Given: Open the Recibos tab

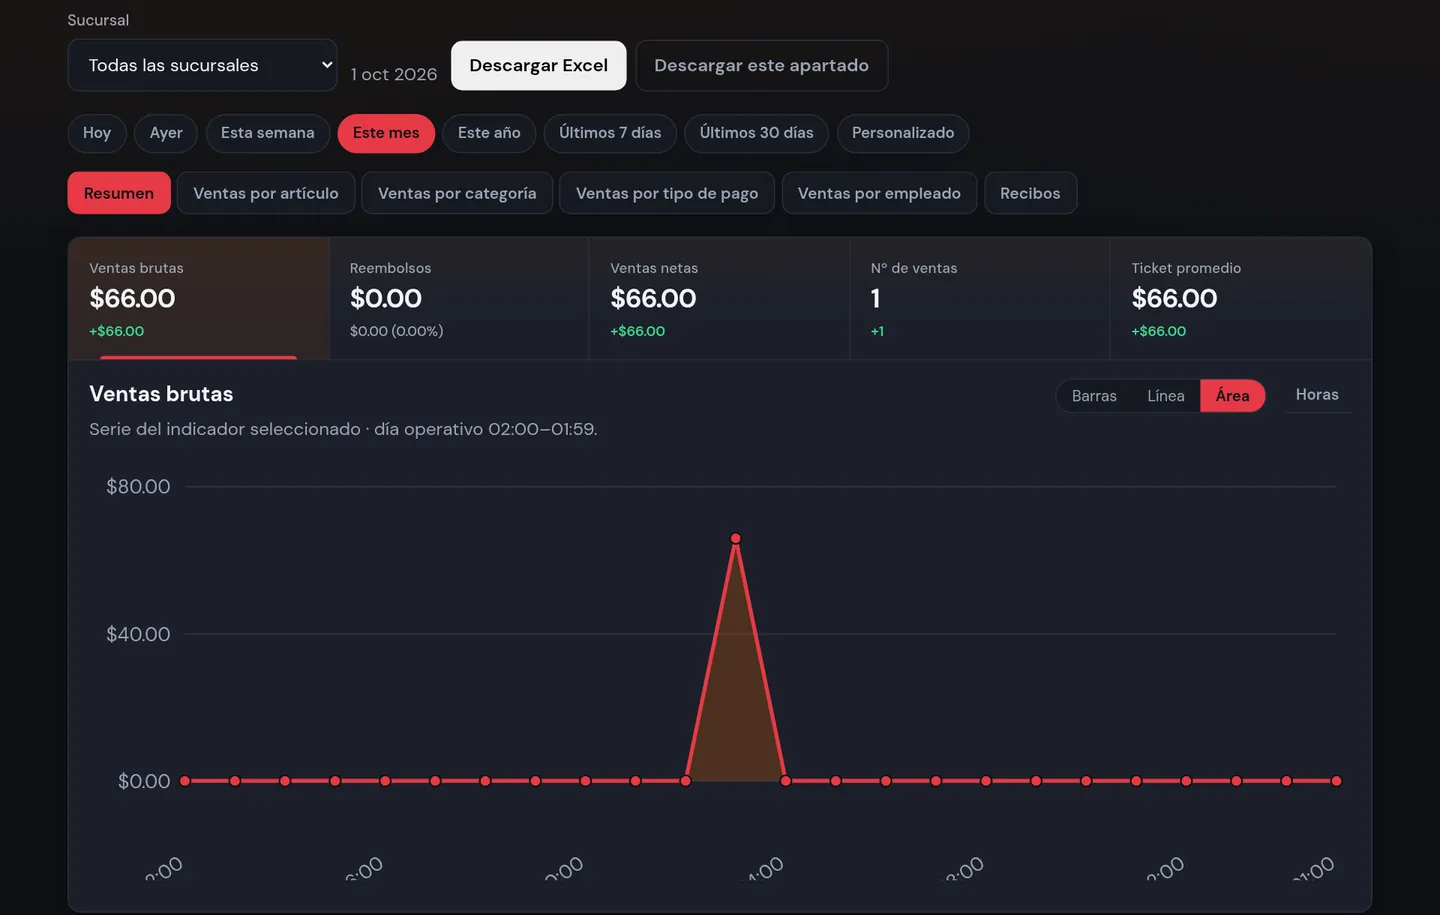Looking at the screenshot, I should (x=1030, y=193).
